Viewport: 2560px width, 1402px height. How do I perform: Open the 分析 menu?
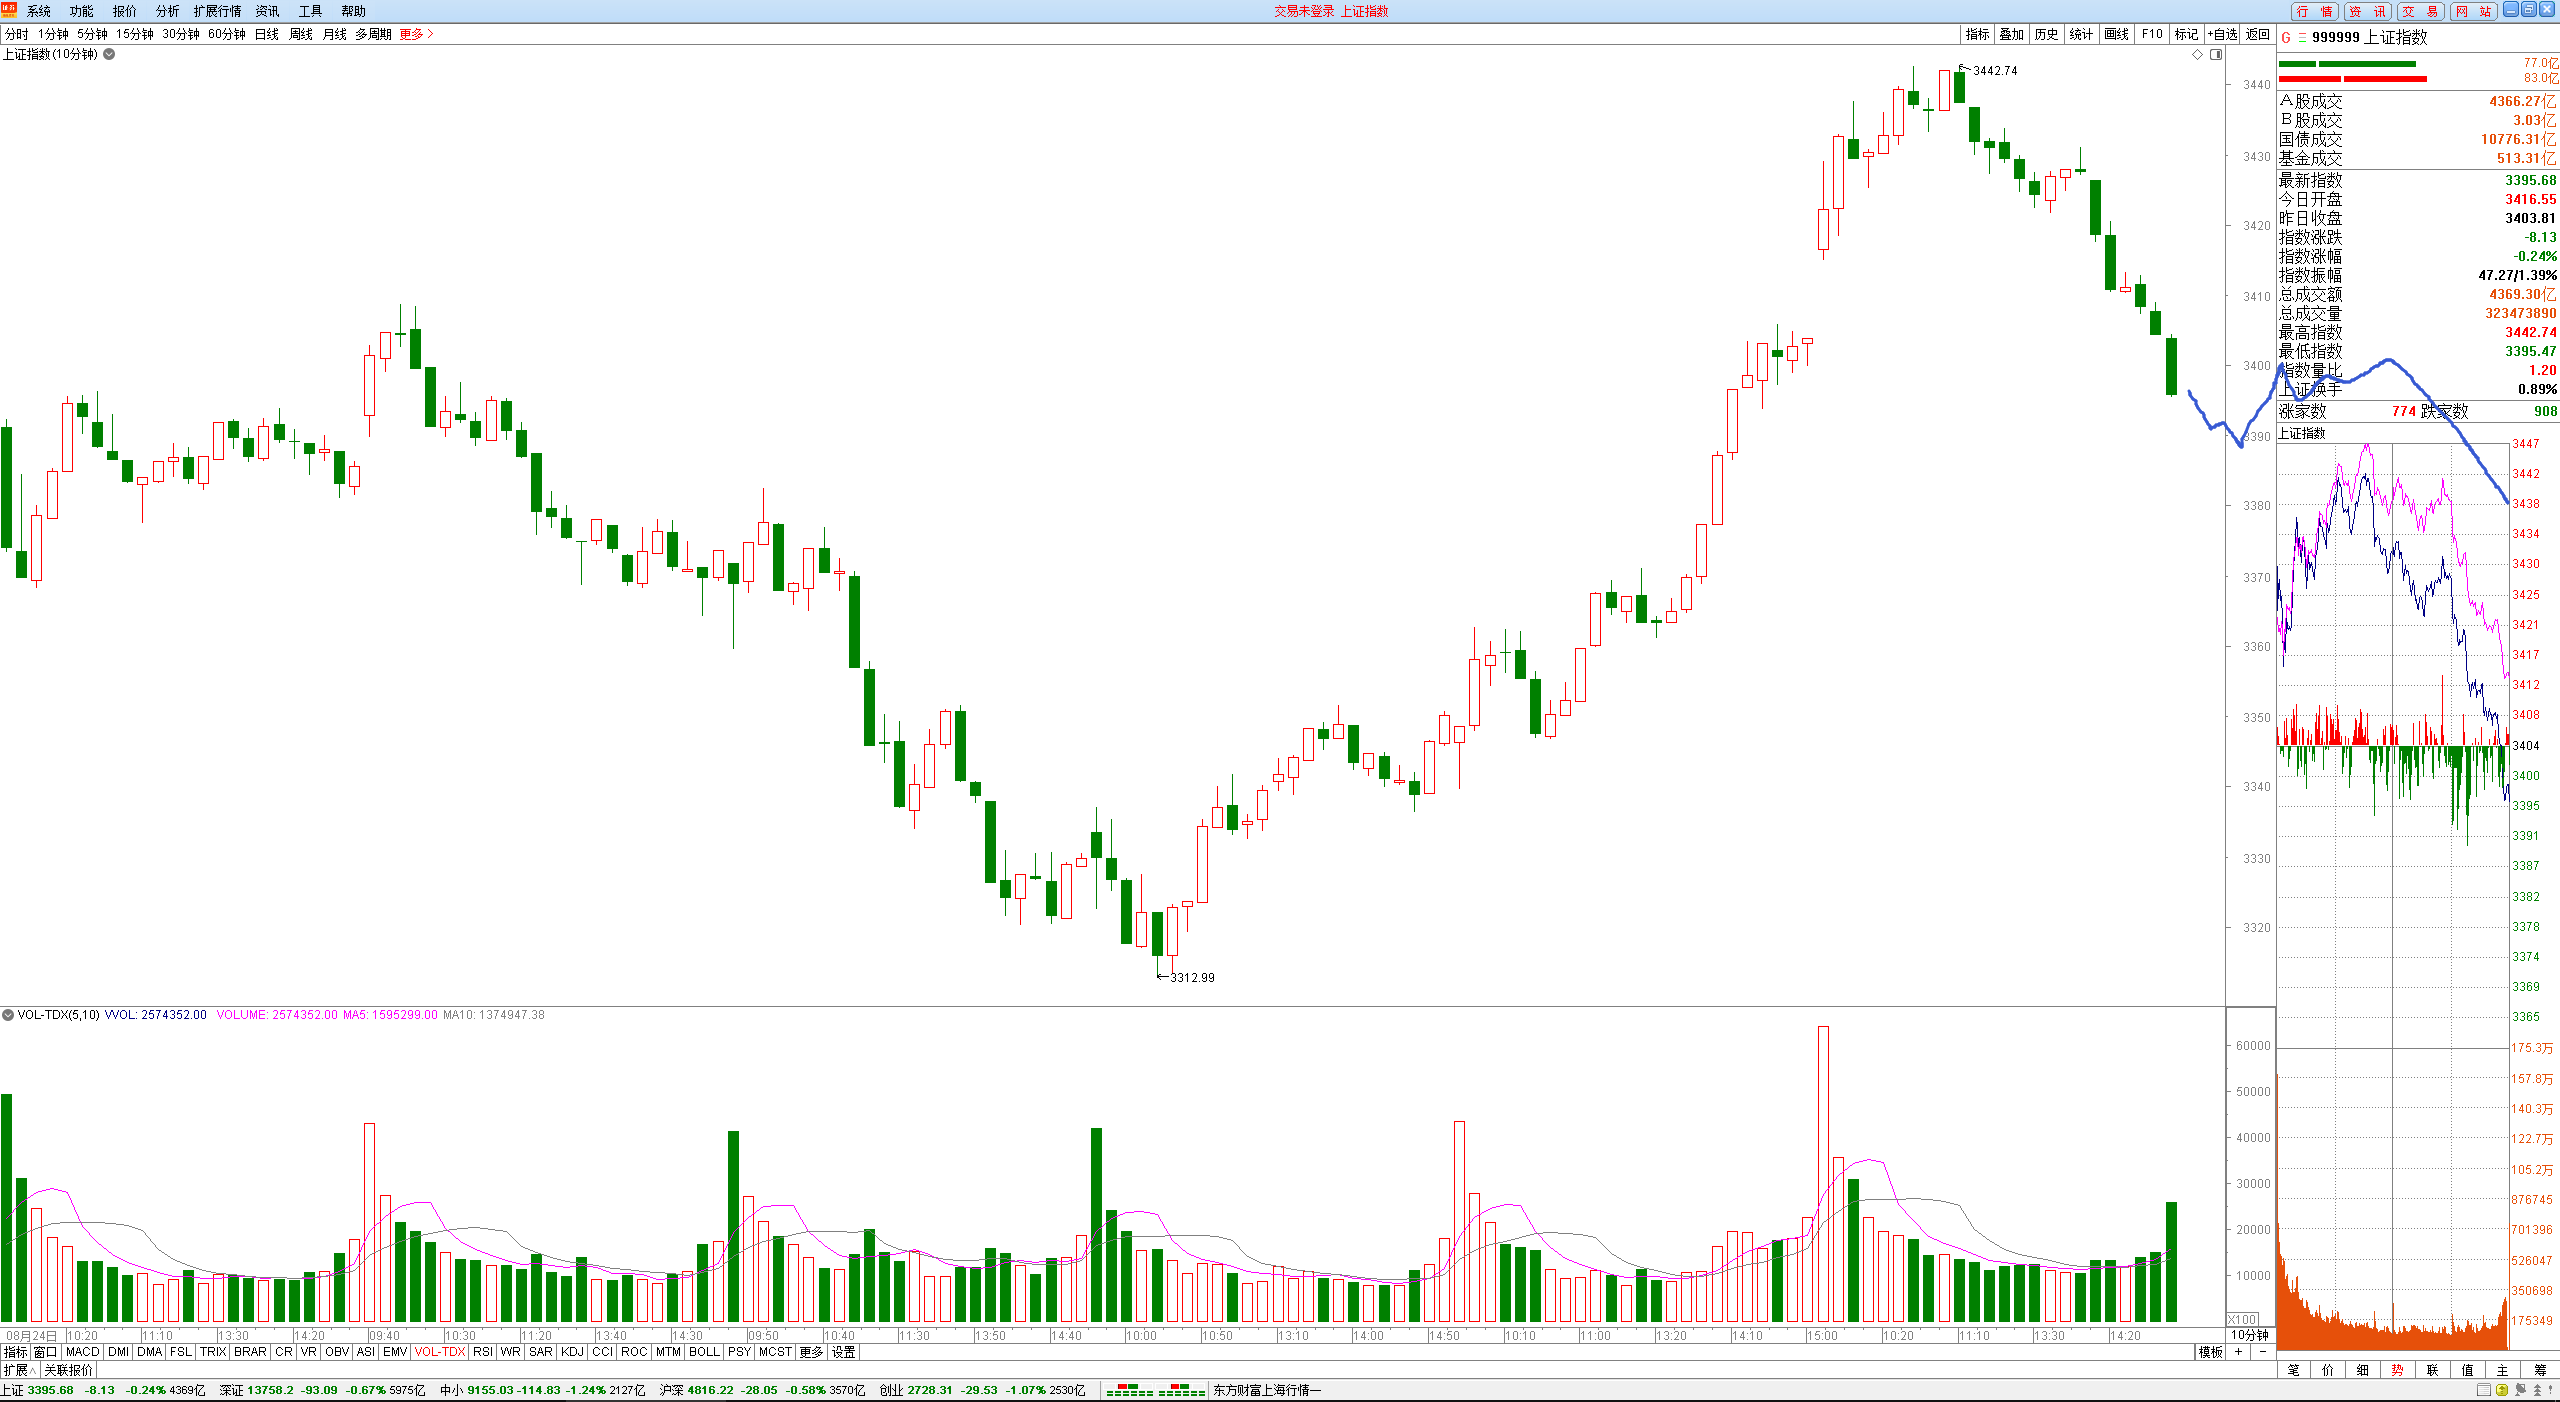coord(167,11)
